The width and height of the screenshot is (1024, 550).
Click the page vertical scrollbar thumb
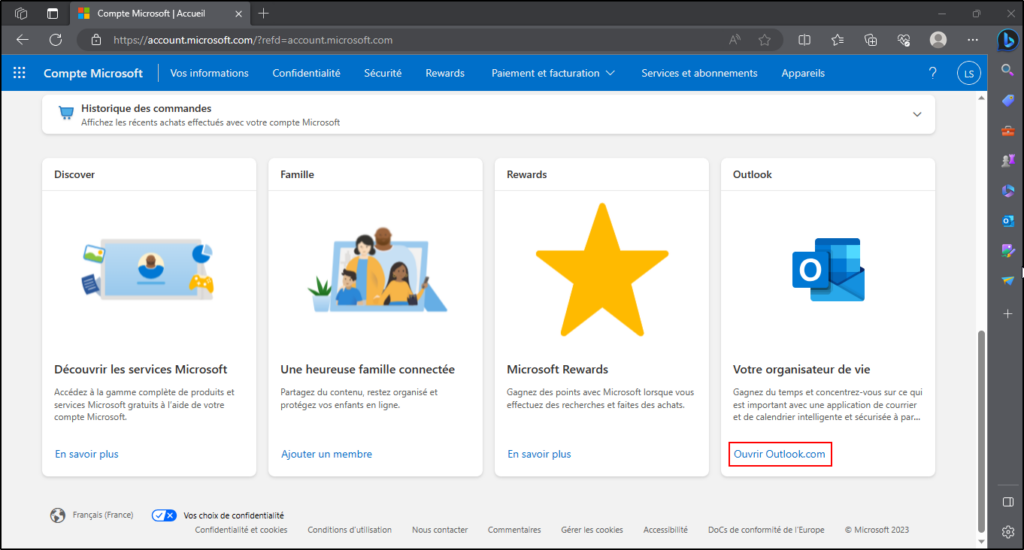pos(981,431)
